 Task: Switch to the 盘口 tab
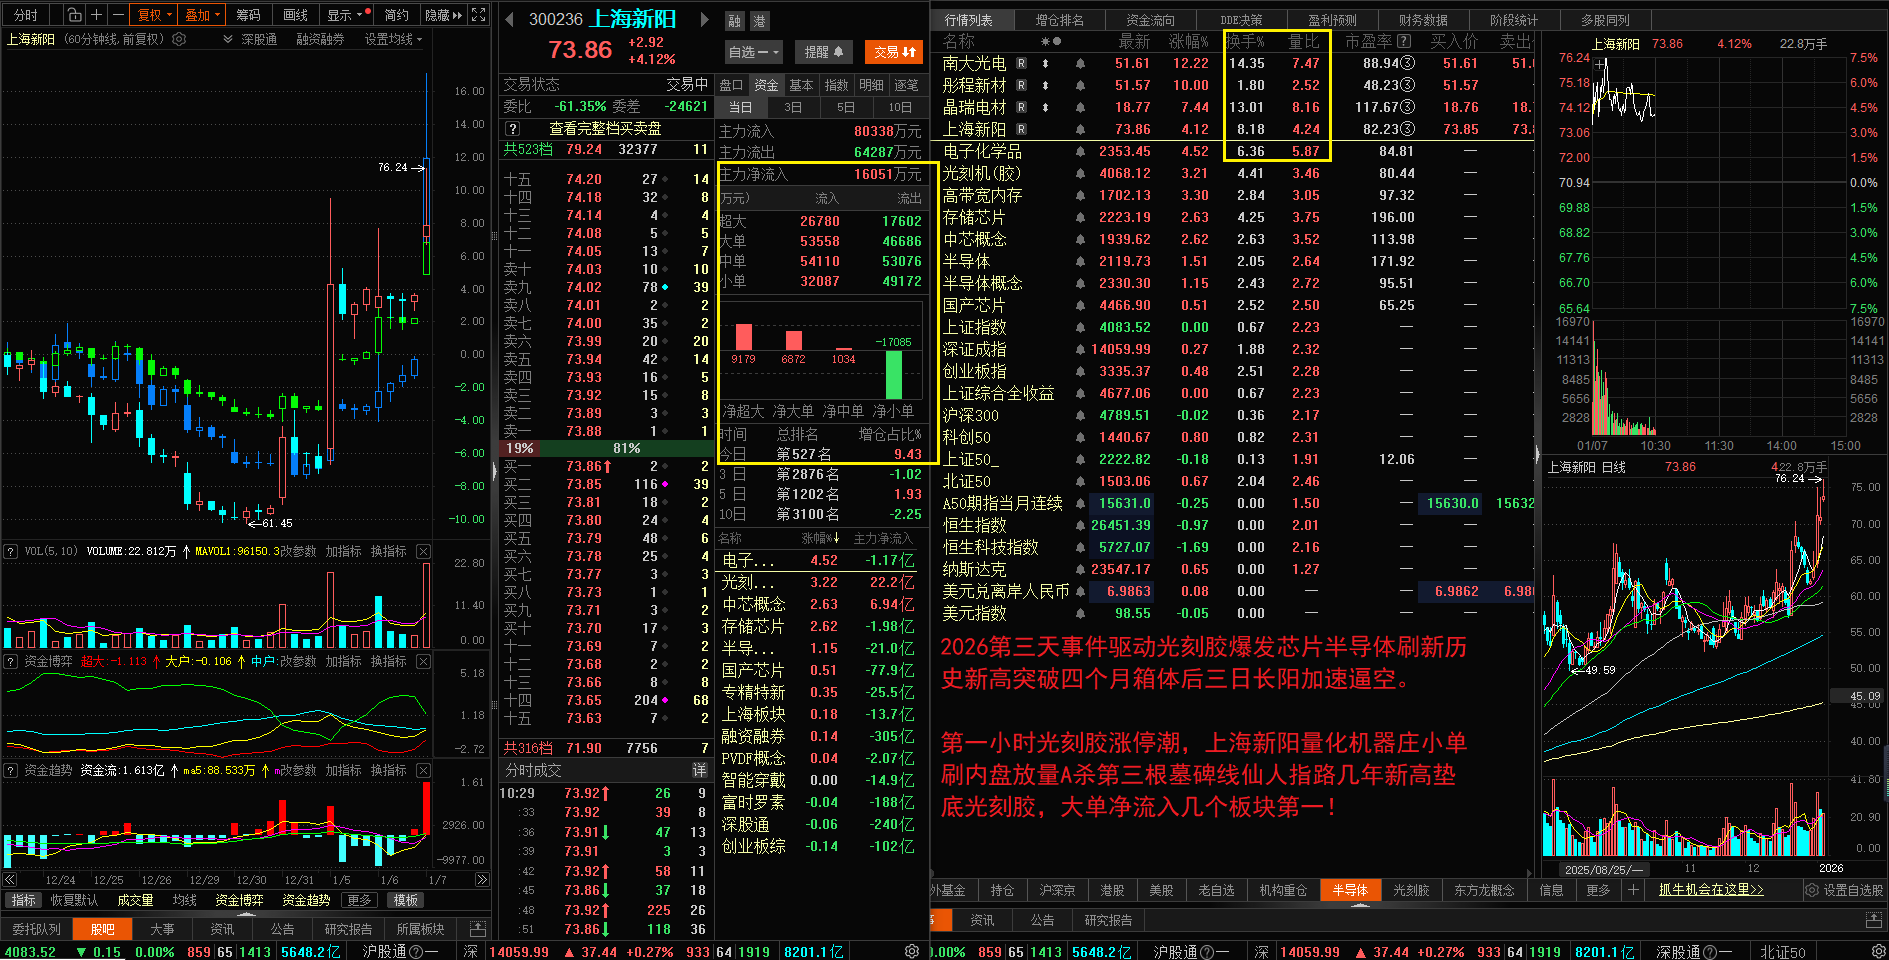(x=731, y=85)
